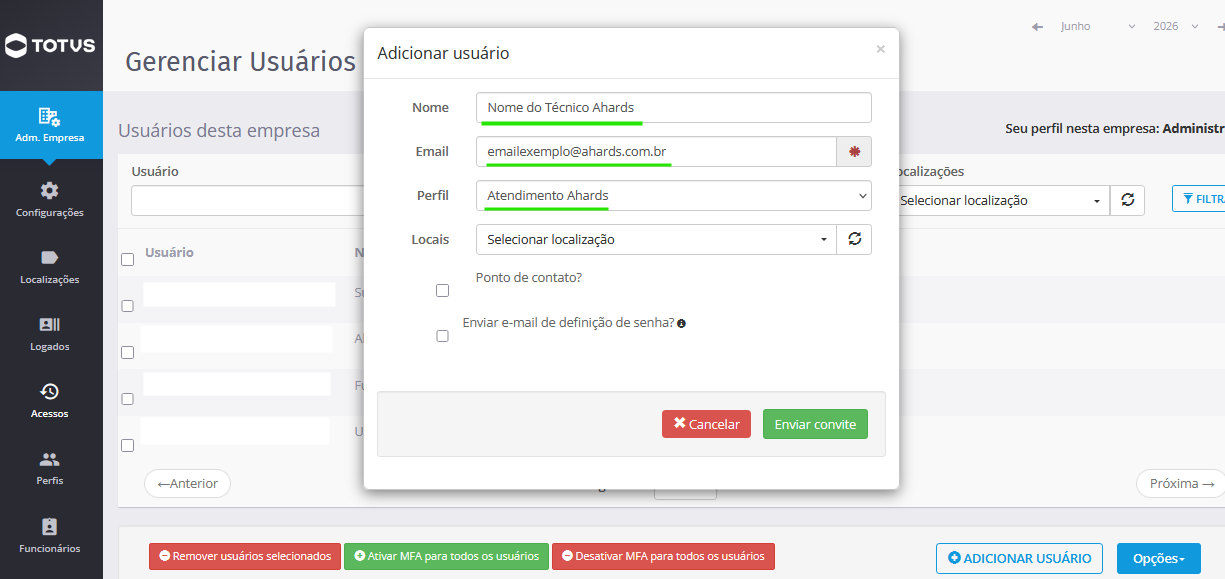Click Ativar MFA para todos os usuários
Viewport: 1225px width, 579px height.
tap(446, 556)
